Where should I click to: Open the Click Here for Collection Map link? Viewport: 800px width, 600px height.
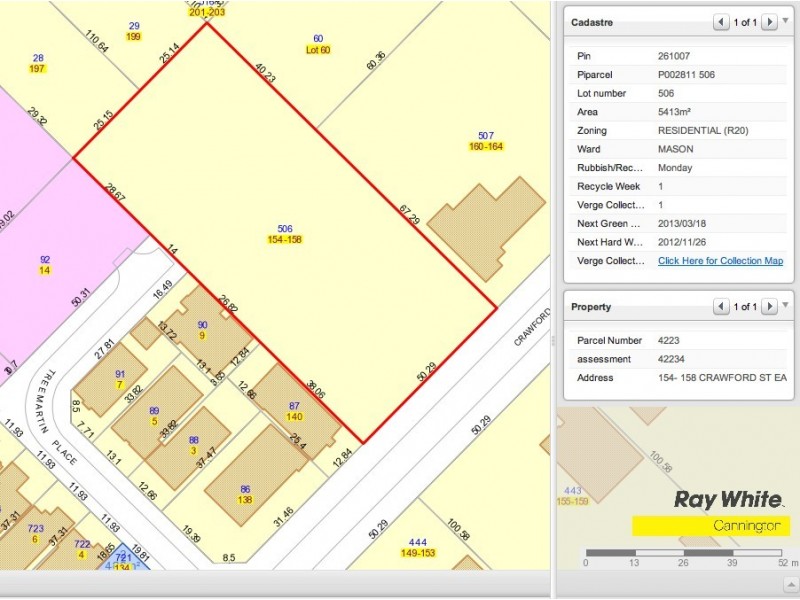[x=720, y=261]
